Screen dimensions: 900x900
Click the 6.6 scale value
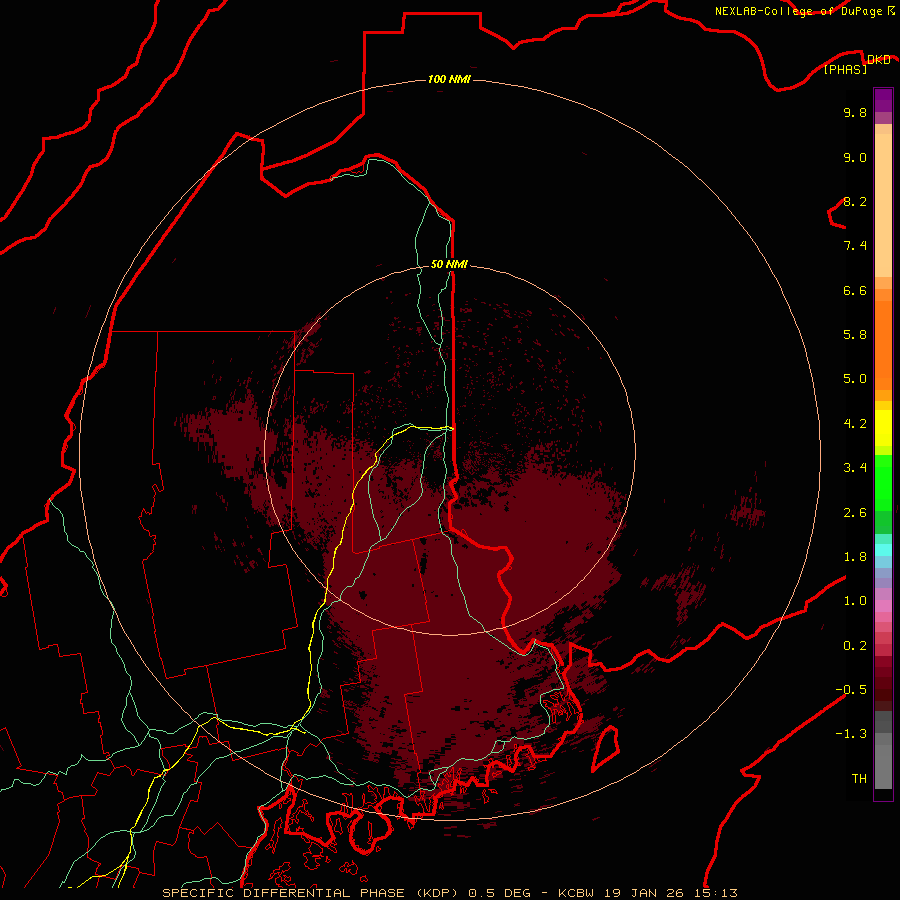click(855, 290)
